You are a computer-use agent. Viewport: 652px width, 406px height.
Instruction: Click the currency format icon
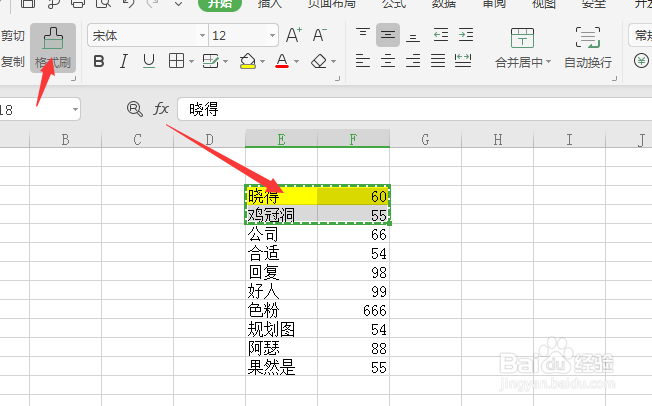[x=642, y=61]
